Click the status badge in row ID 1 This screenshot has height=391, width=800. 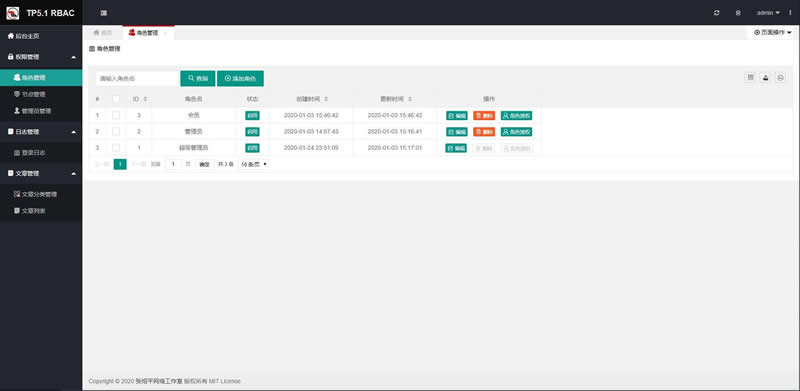click(x=252, y=149)
